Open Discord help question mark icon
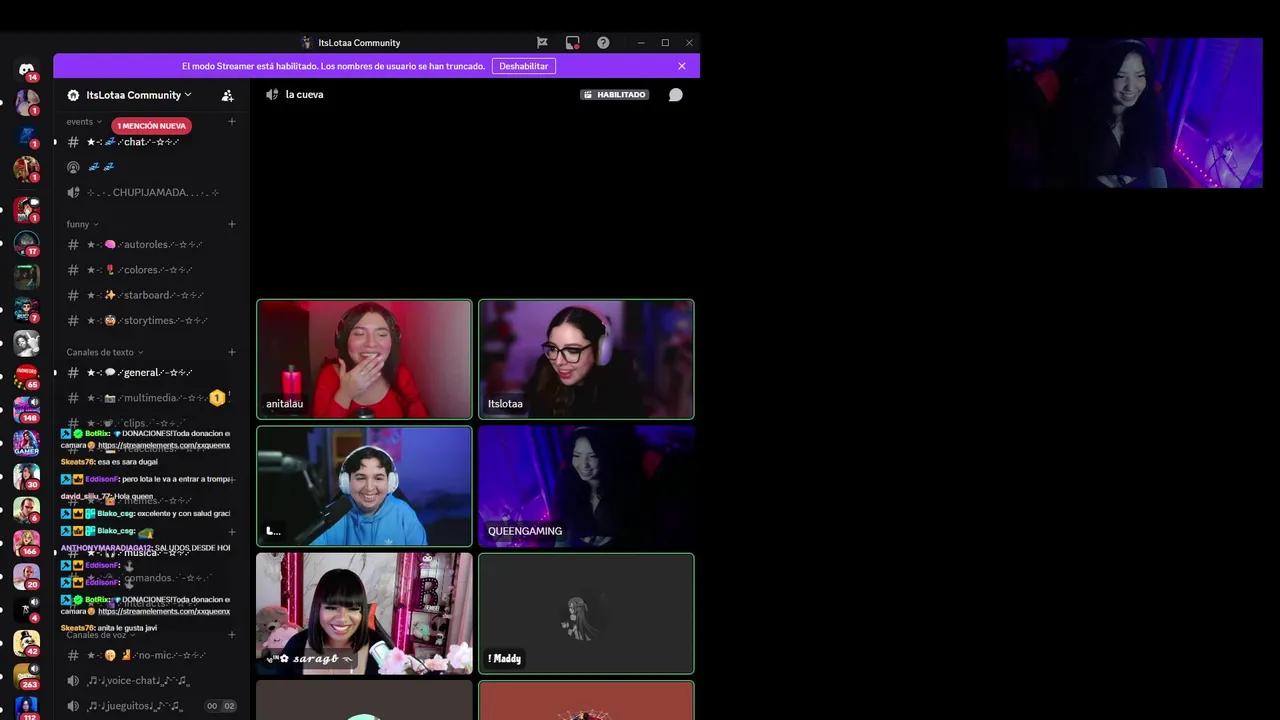The image size is (1280, 720). (603, 43)
